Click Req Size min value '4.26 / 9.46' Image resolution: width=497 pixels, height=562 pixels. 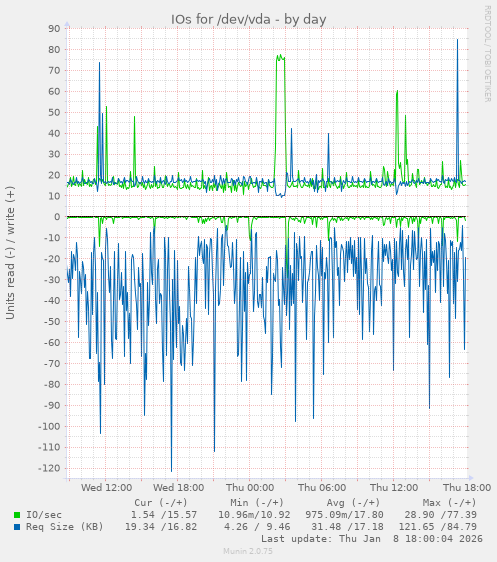click(257, 527)
